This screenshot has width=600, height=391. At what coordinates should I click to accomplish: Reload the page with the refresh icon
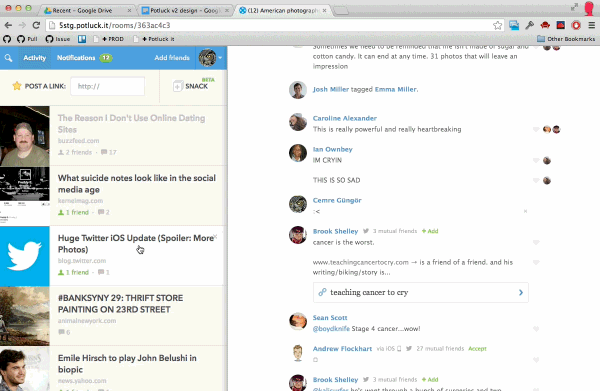(x=36, y=25)
